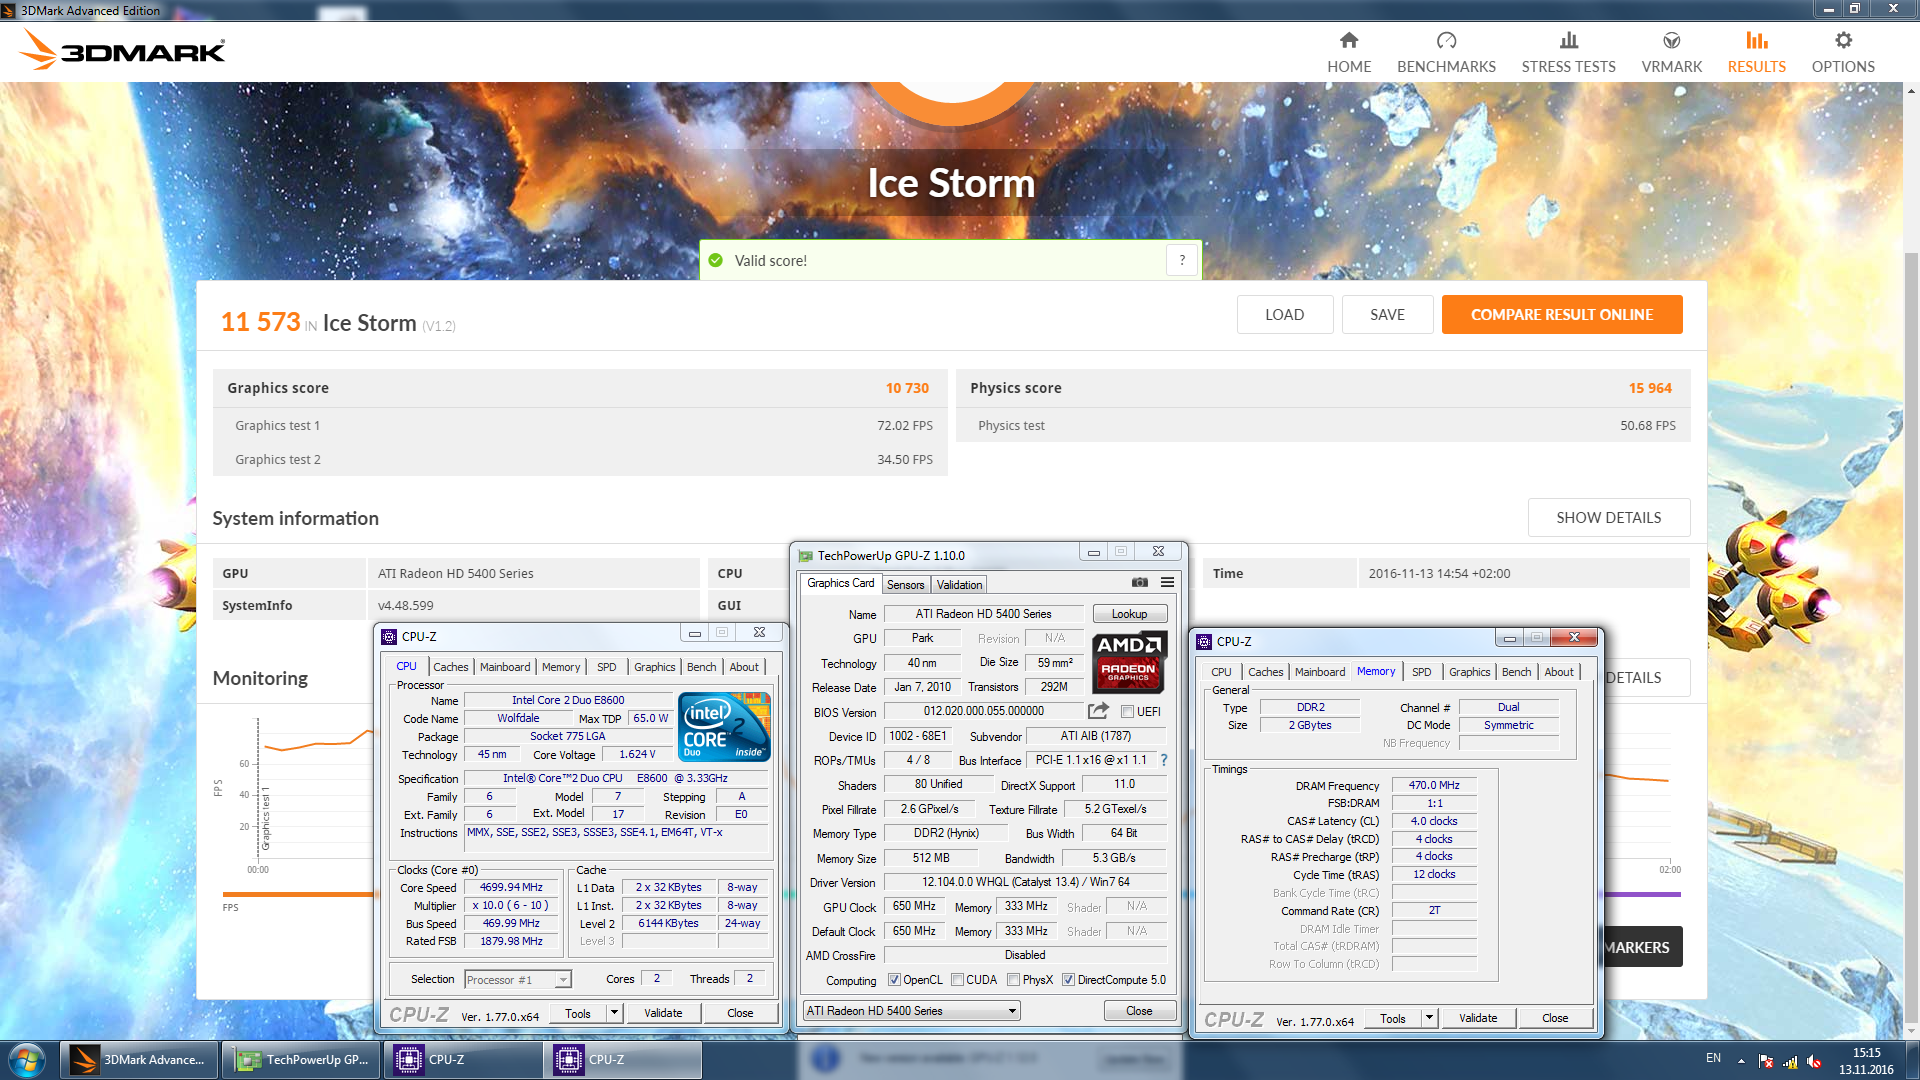
Task: Click SHOW DETAILS in System information
Action: pos(1608,517)
